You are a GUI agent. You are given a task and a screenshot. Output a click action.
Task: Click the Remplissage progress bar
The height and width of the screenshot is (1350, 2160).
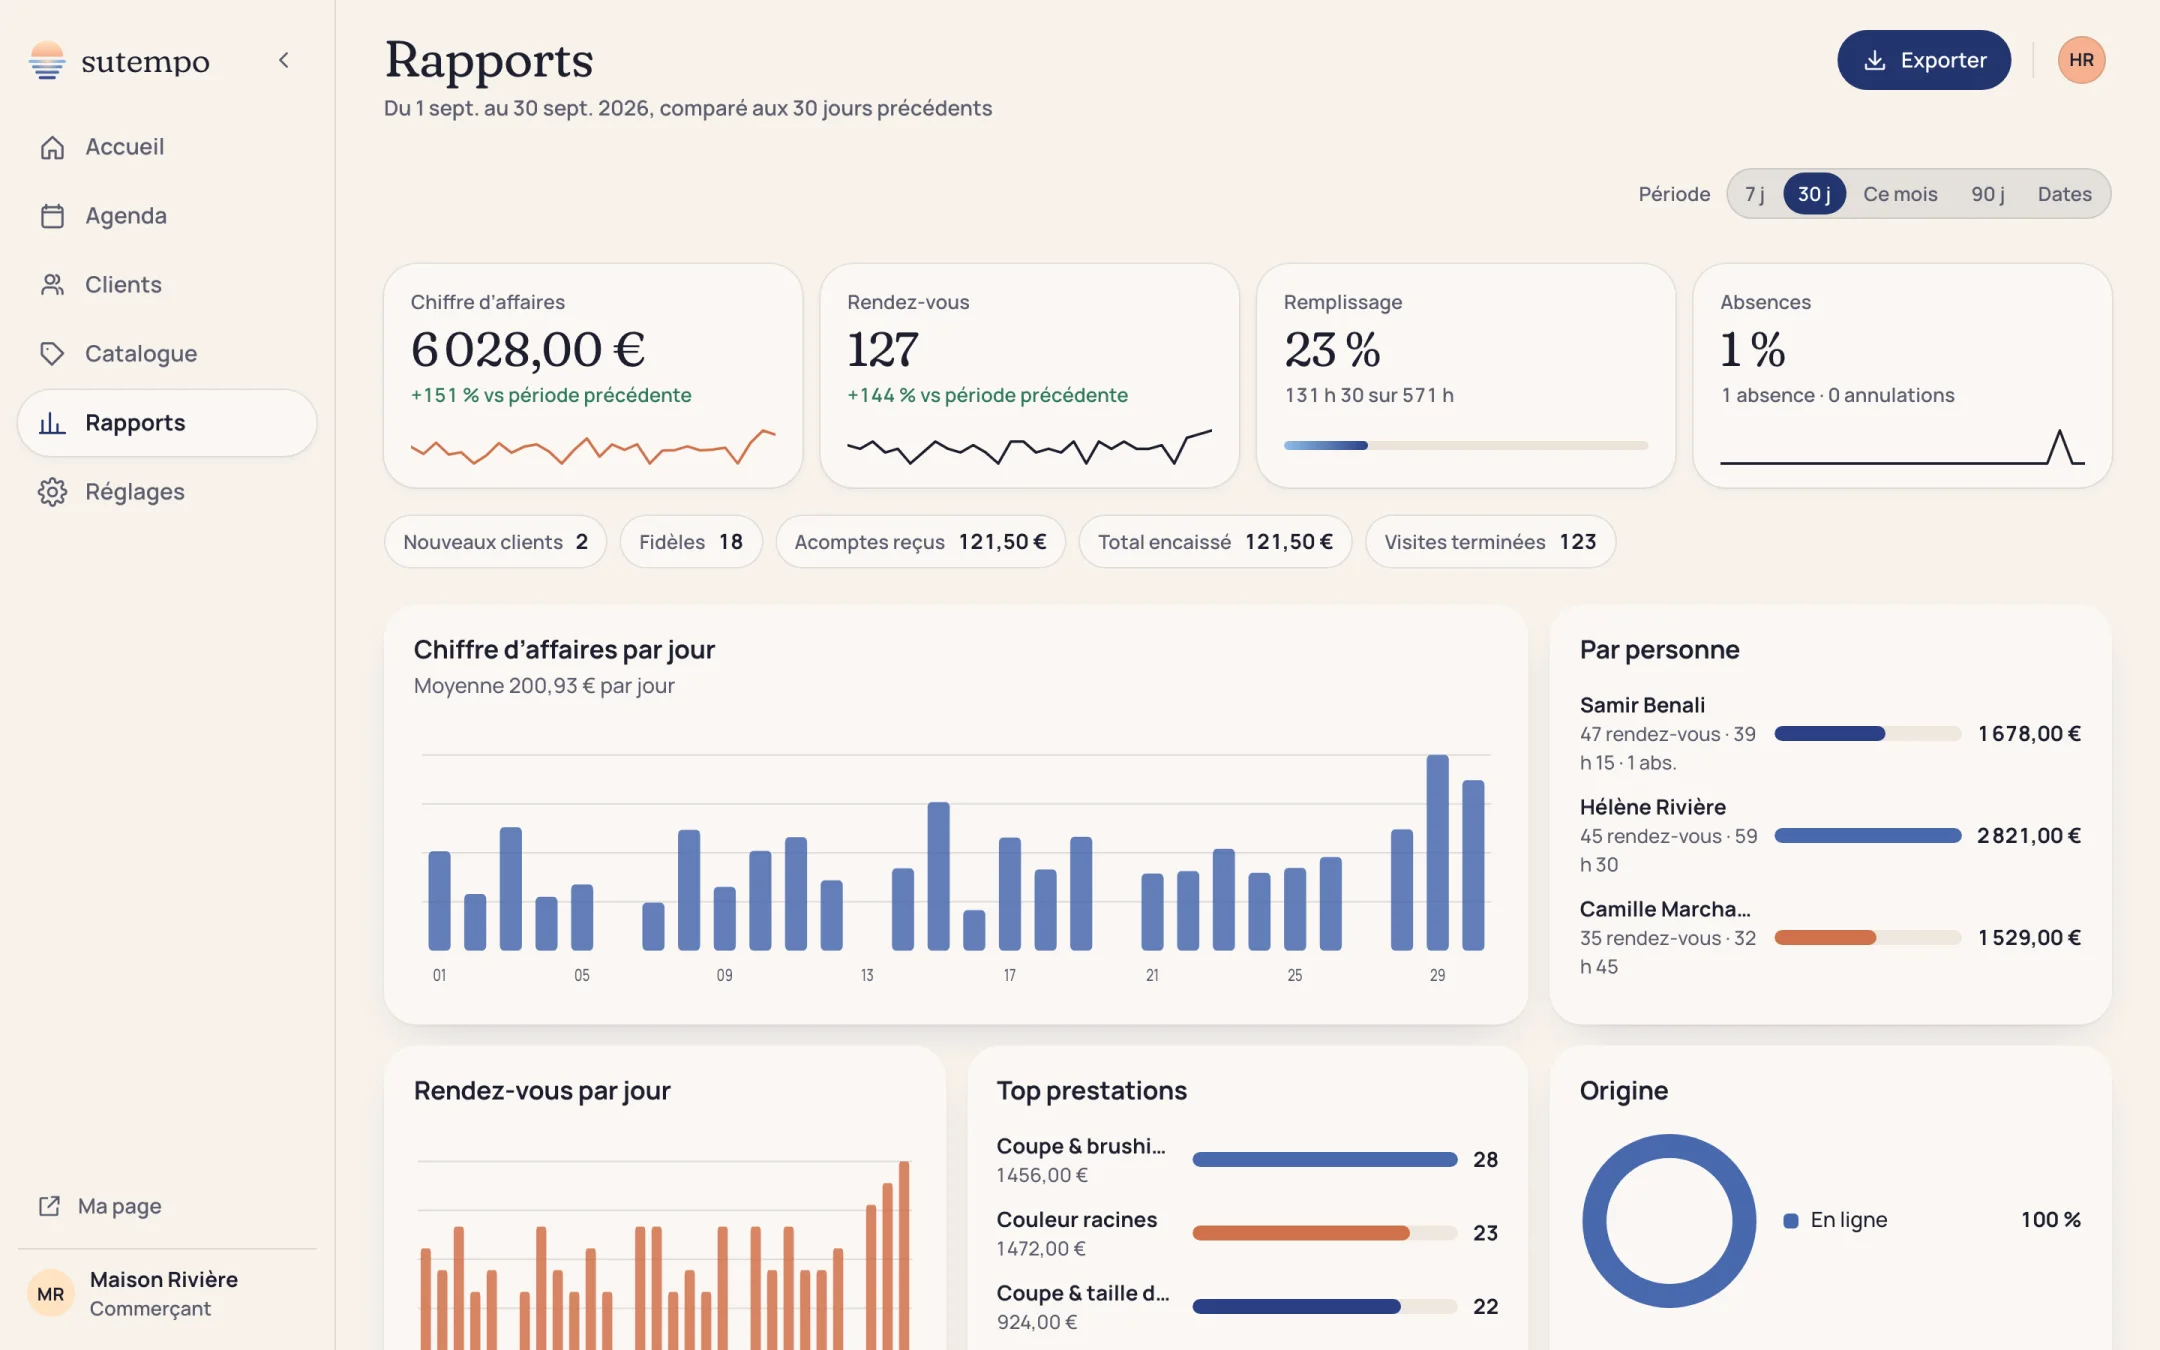click(x=1465, y=445)
